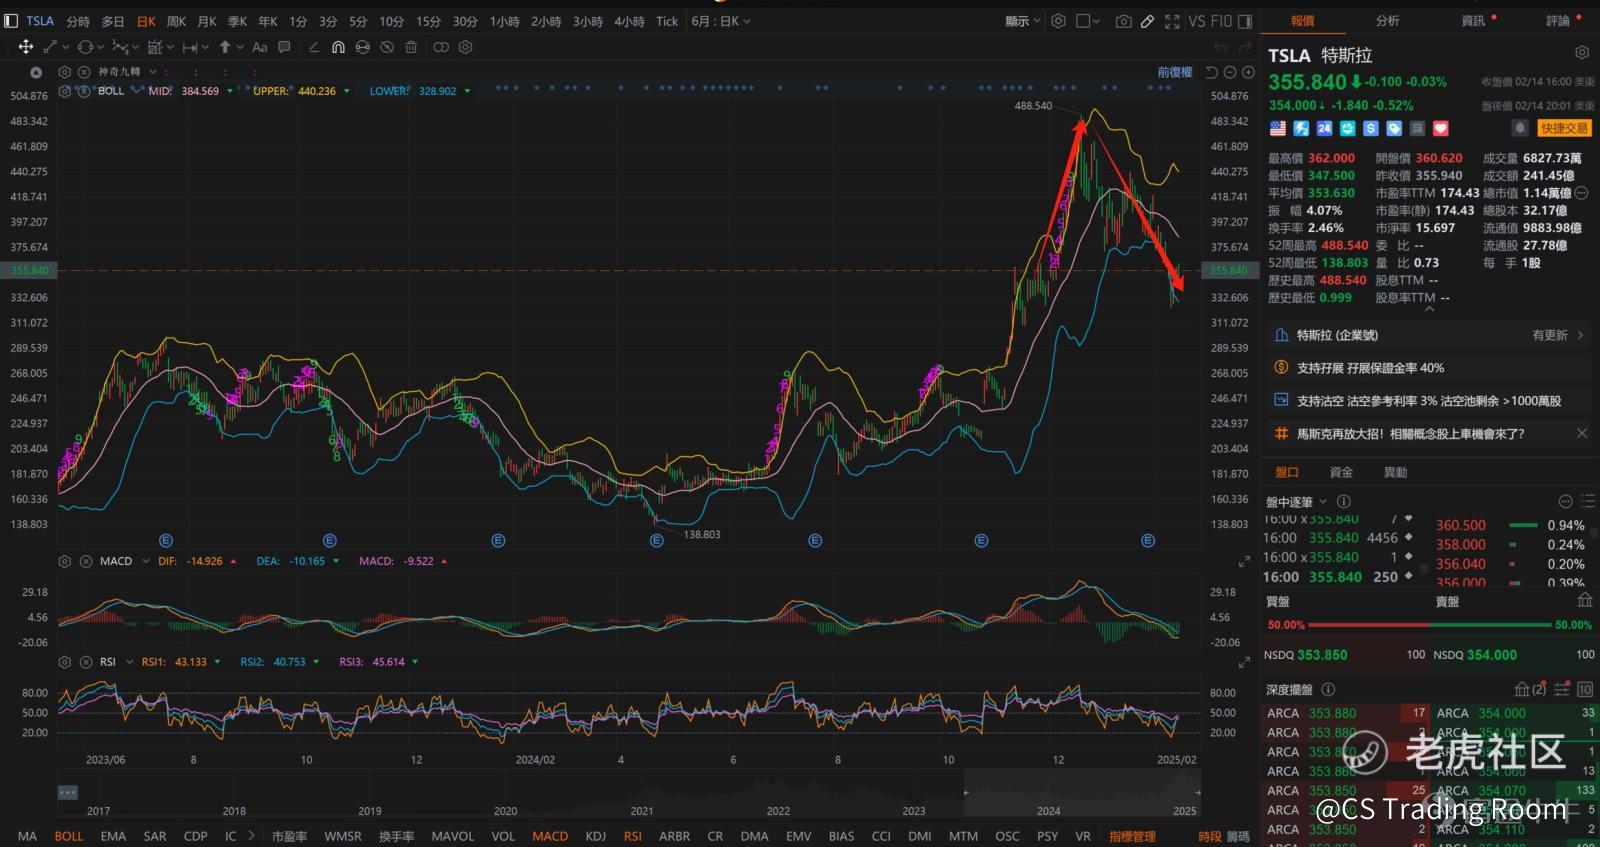Zoom in the chart with plus icon
Screen dimensions: 1600x847
click(1248, 72)
